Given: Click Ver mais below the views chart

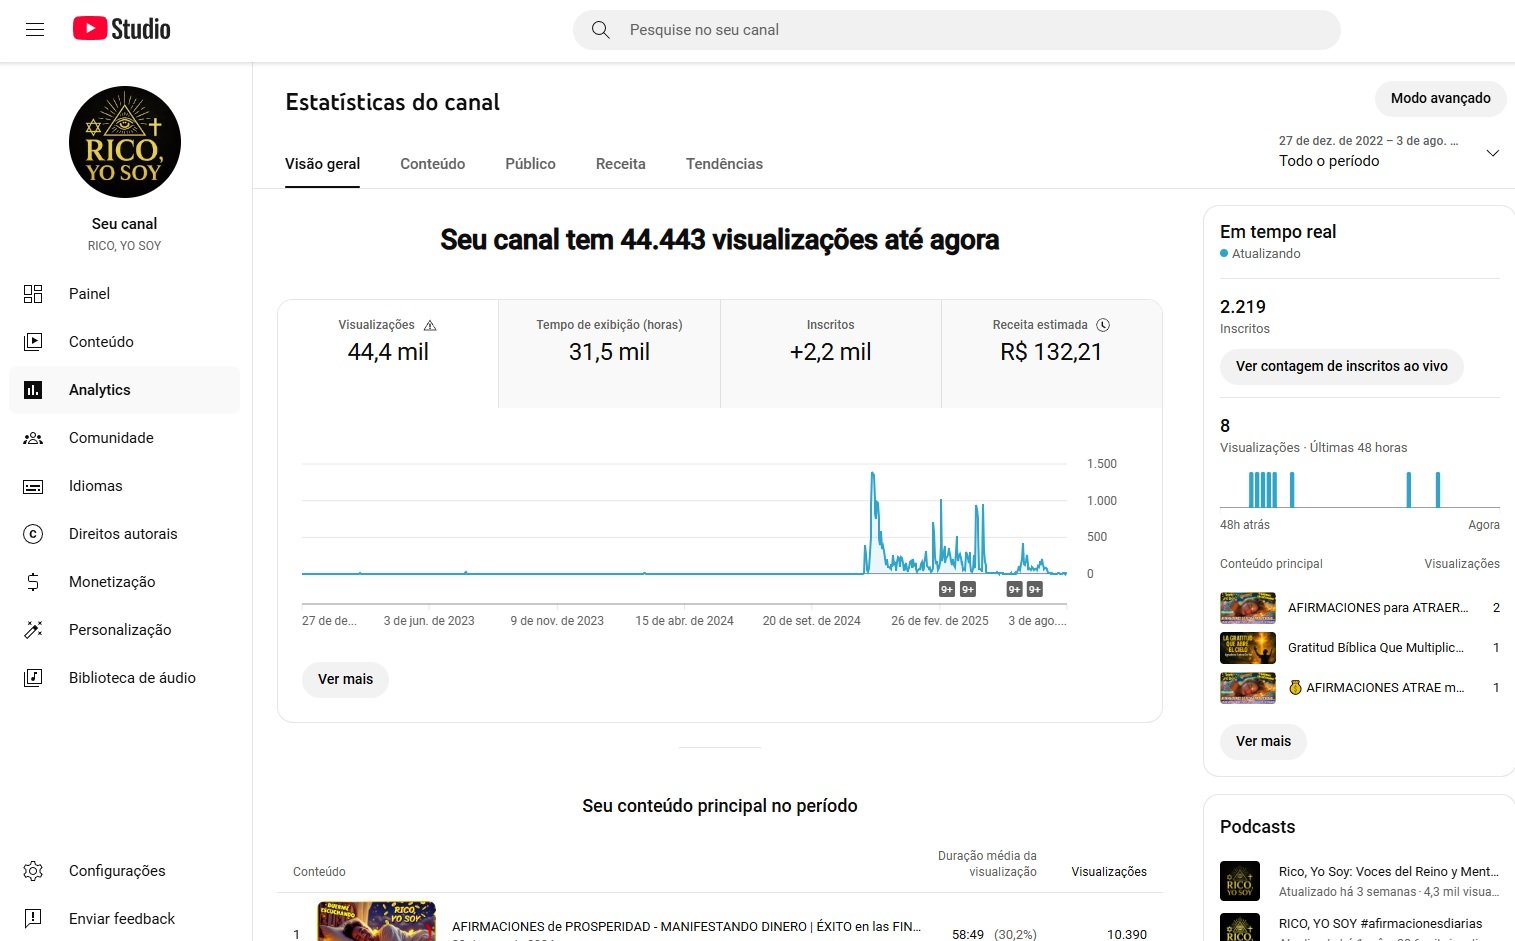Looking at the screenshot, I should [345, 679].
